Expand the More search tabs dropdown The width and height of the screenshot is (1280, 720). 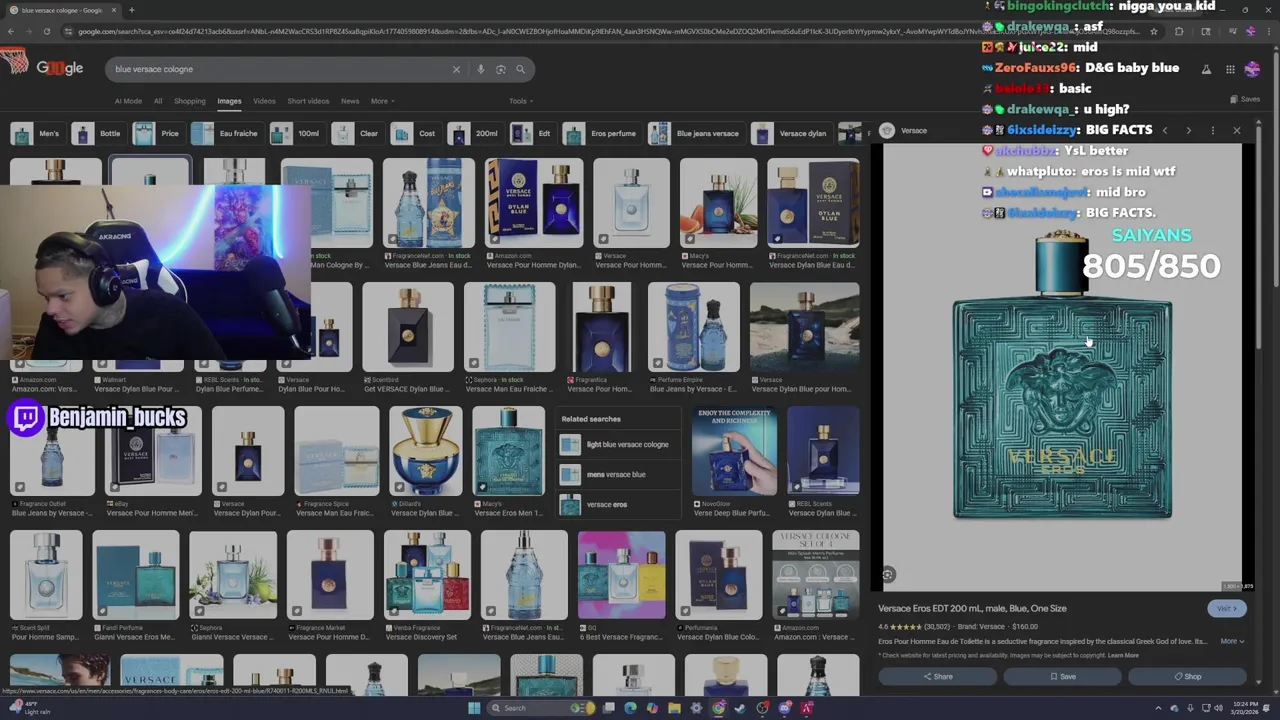tap(382, 101)
